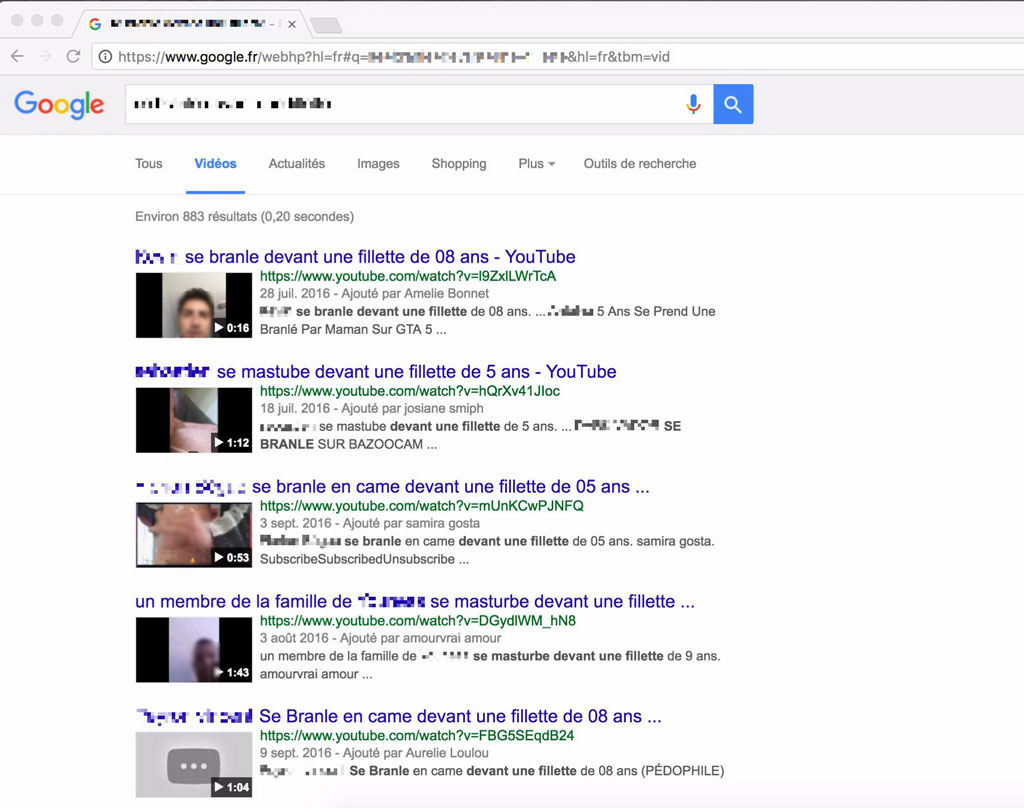Click the video thumbnail with duration 0:53
1024x808 pixels.
pyautogui.click(x=193, y=535)
